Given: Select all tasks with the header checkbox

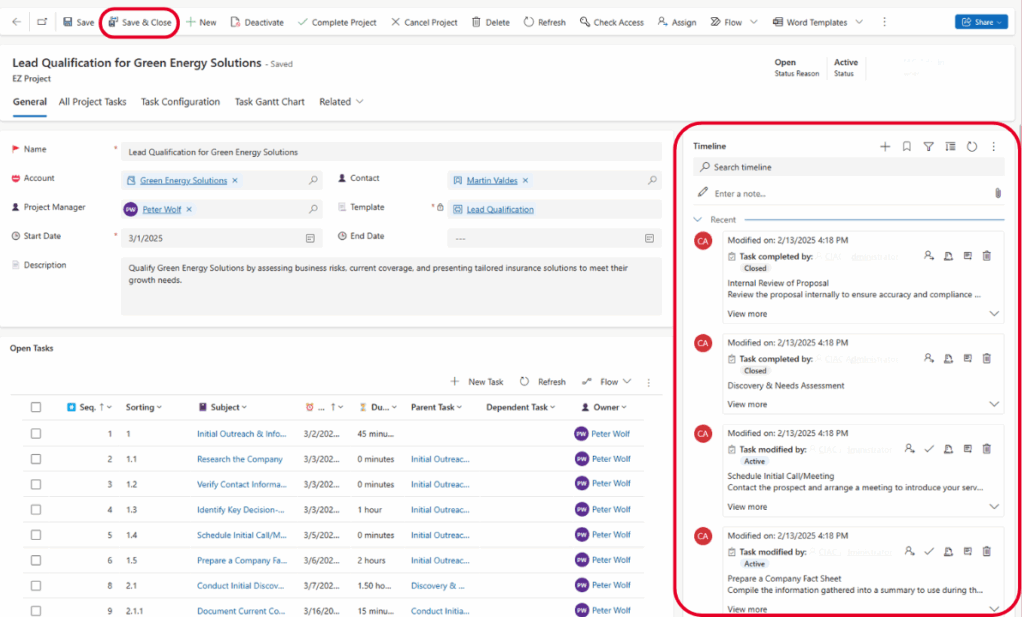Looking at the screenshot, I should pyautogui.click(x=36, y=407).
